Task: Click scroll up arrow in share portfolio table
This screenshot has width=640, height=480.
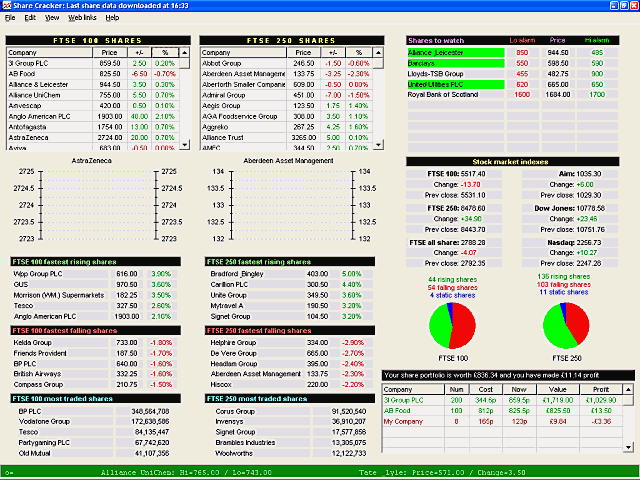Action: click(629, 389)
